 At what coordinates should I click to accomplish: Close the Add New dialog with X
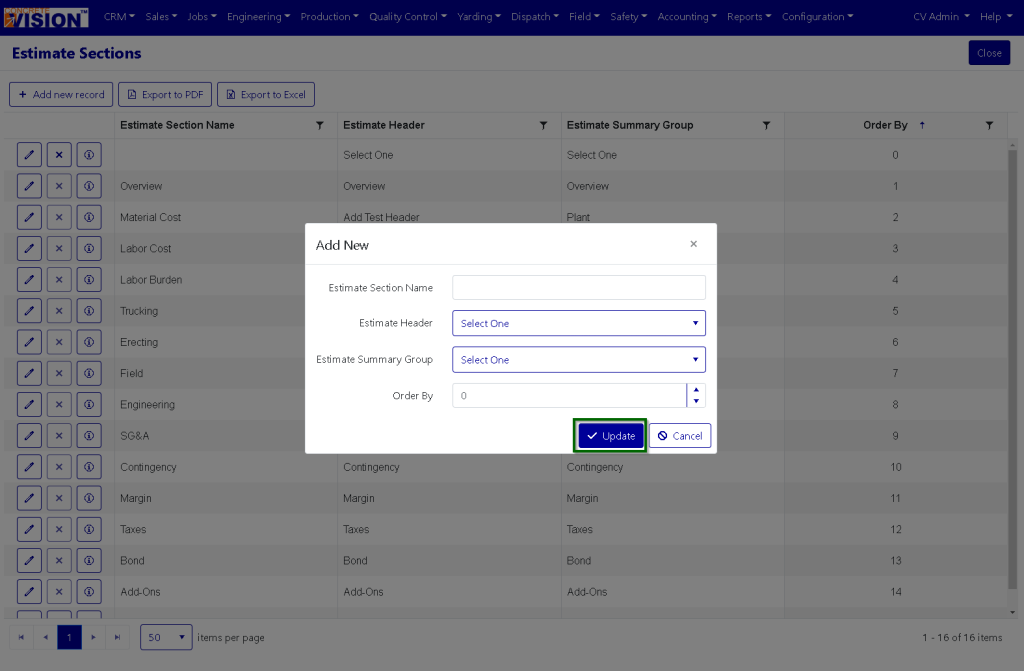click(x=694, y=244)
